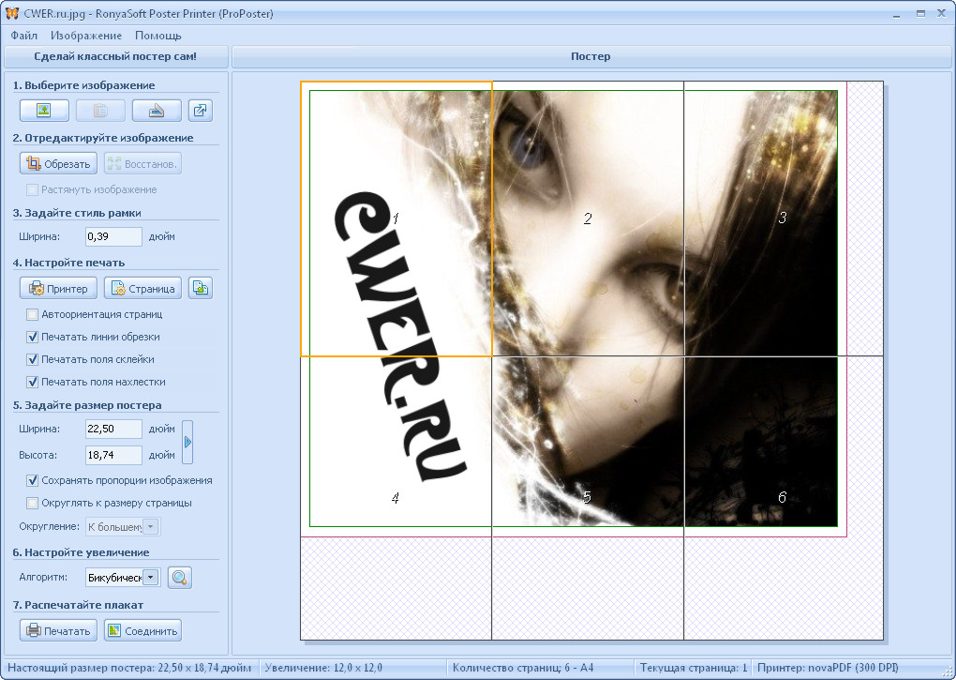Toggle Сохранять пропорции изображения checkbox
The image size is (956, 680).
tap(33, 480)
